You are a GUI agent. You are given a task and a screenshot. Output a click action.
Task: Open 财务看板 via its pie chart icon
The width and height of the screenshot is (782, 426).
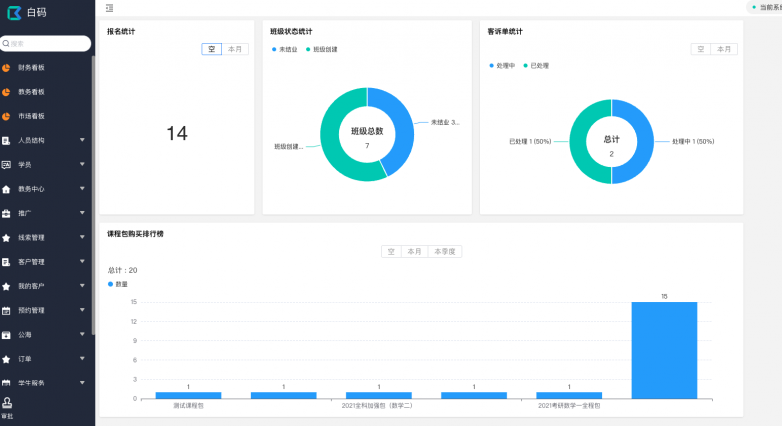[6, 68]
